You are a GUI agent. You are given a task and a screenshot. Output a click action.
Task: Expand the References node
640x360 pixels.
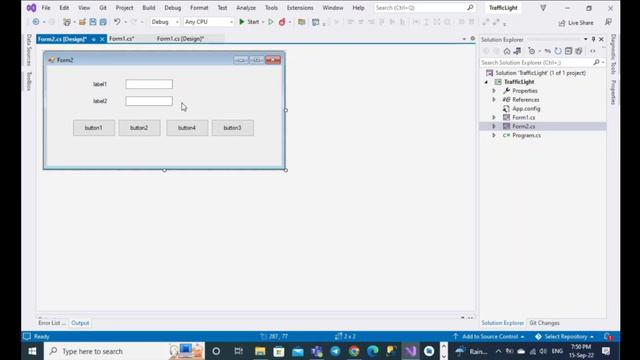(494, 100)
